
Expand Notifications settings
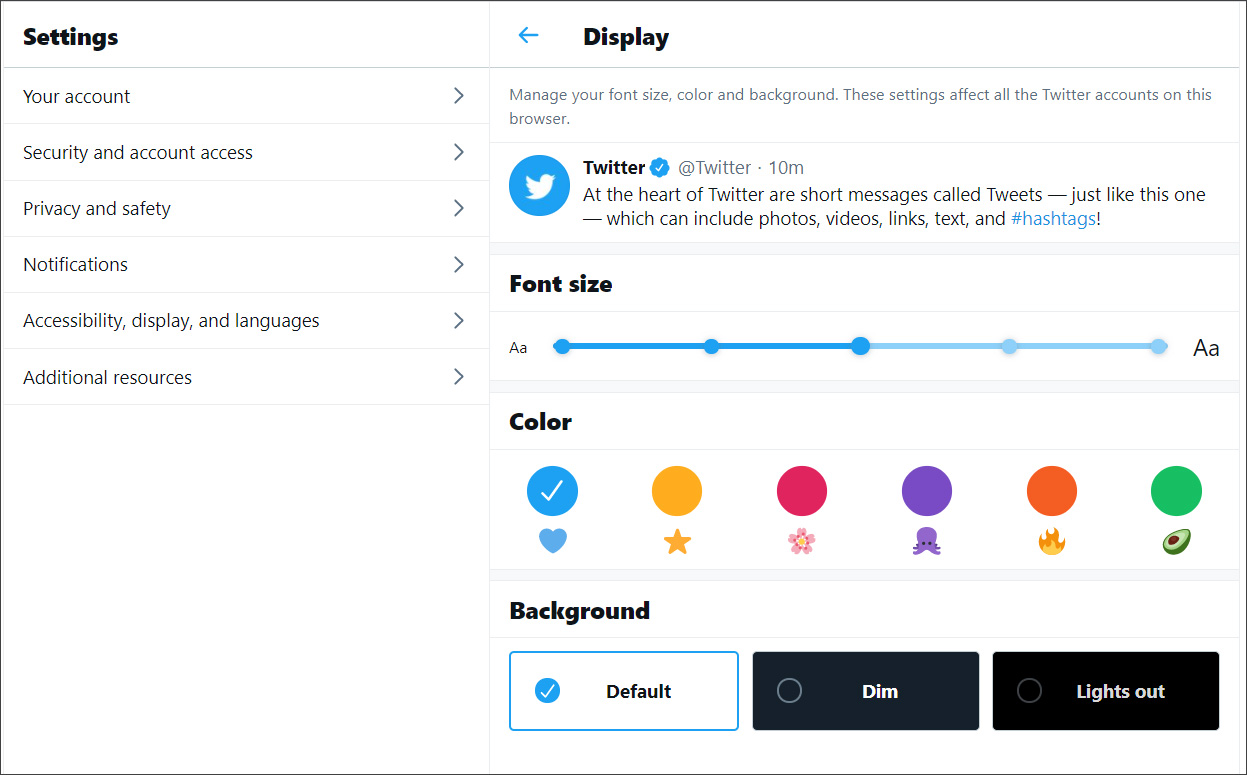click(x=244, y=264)
